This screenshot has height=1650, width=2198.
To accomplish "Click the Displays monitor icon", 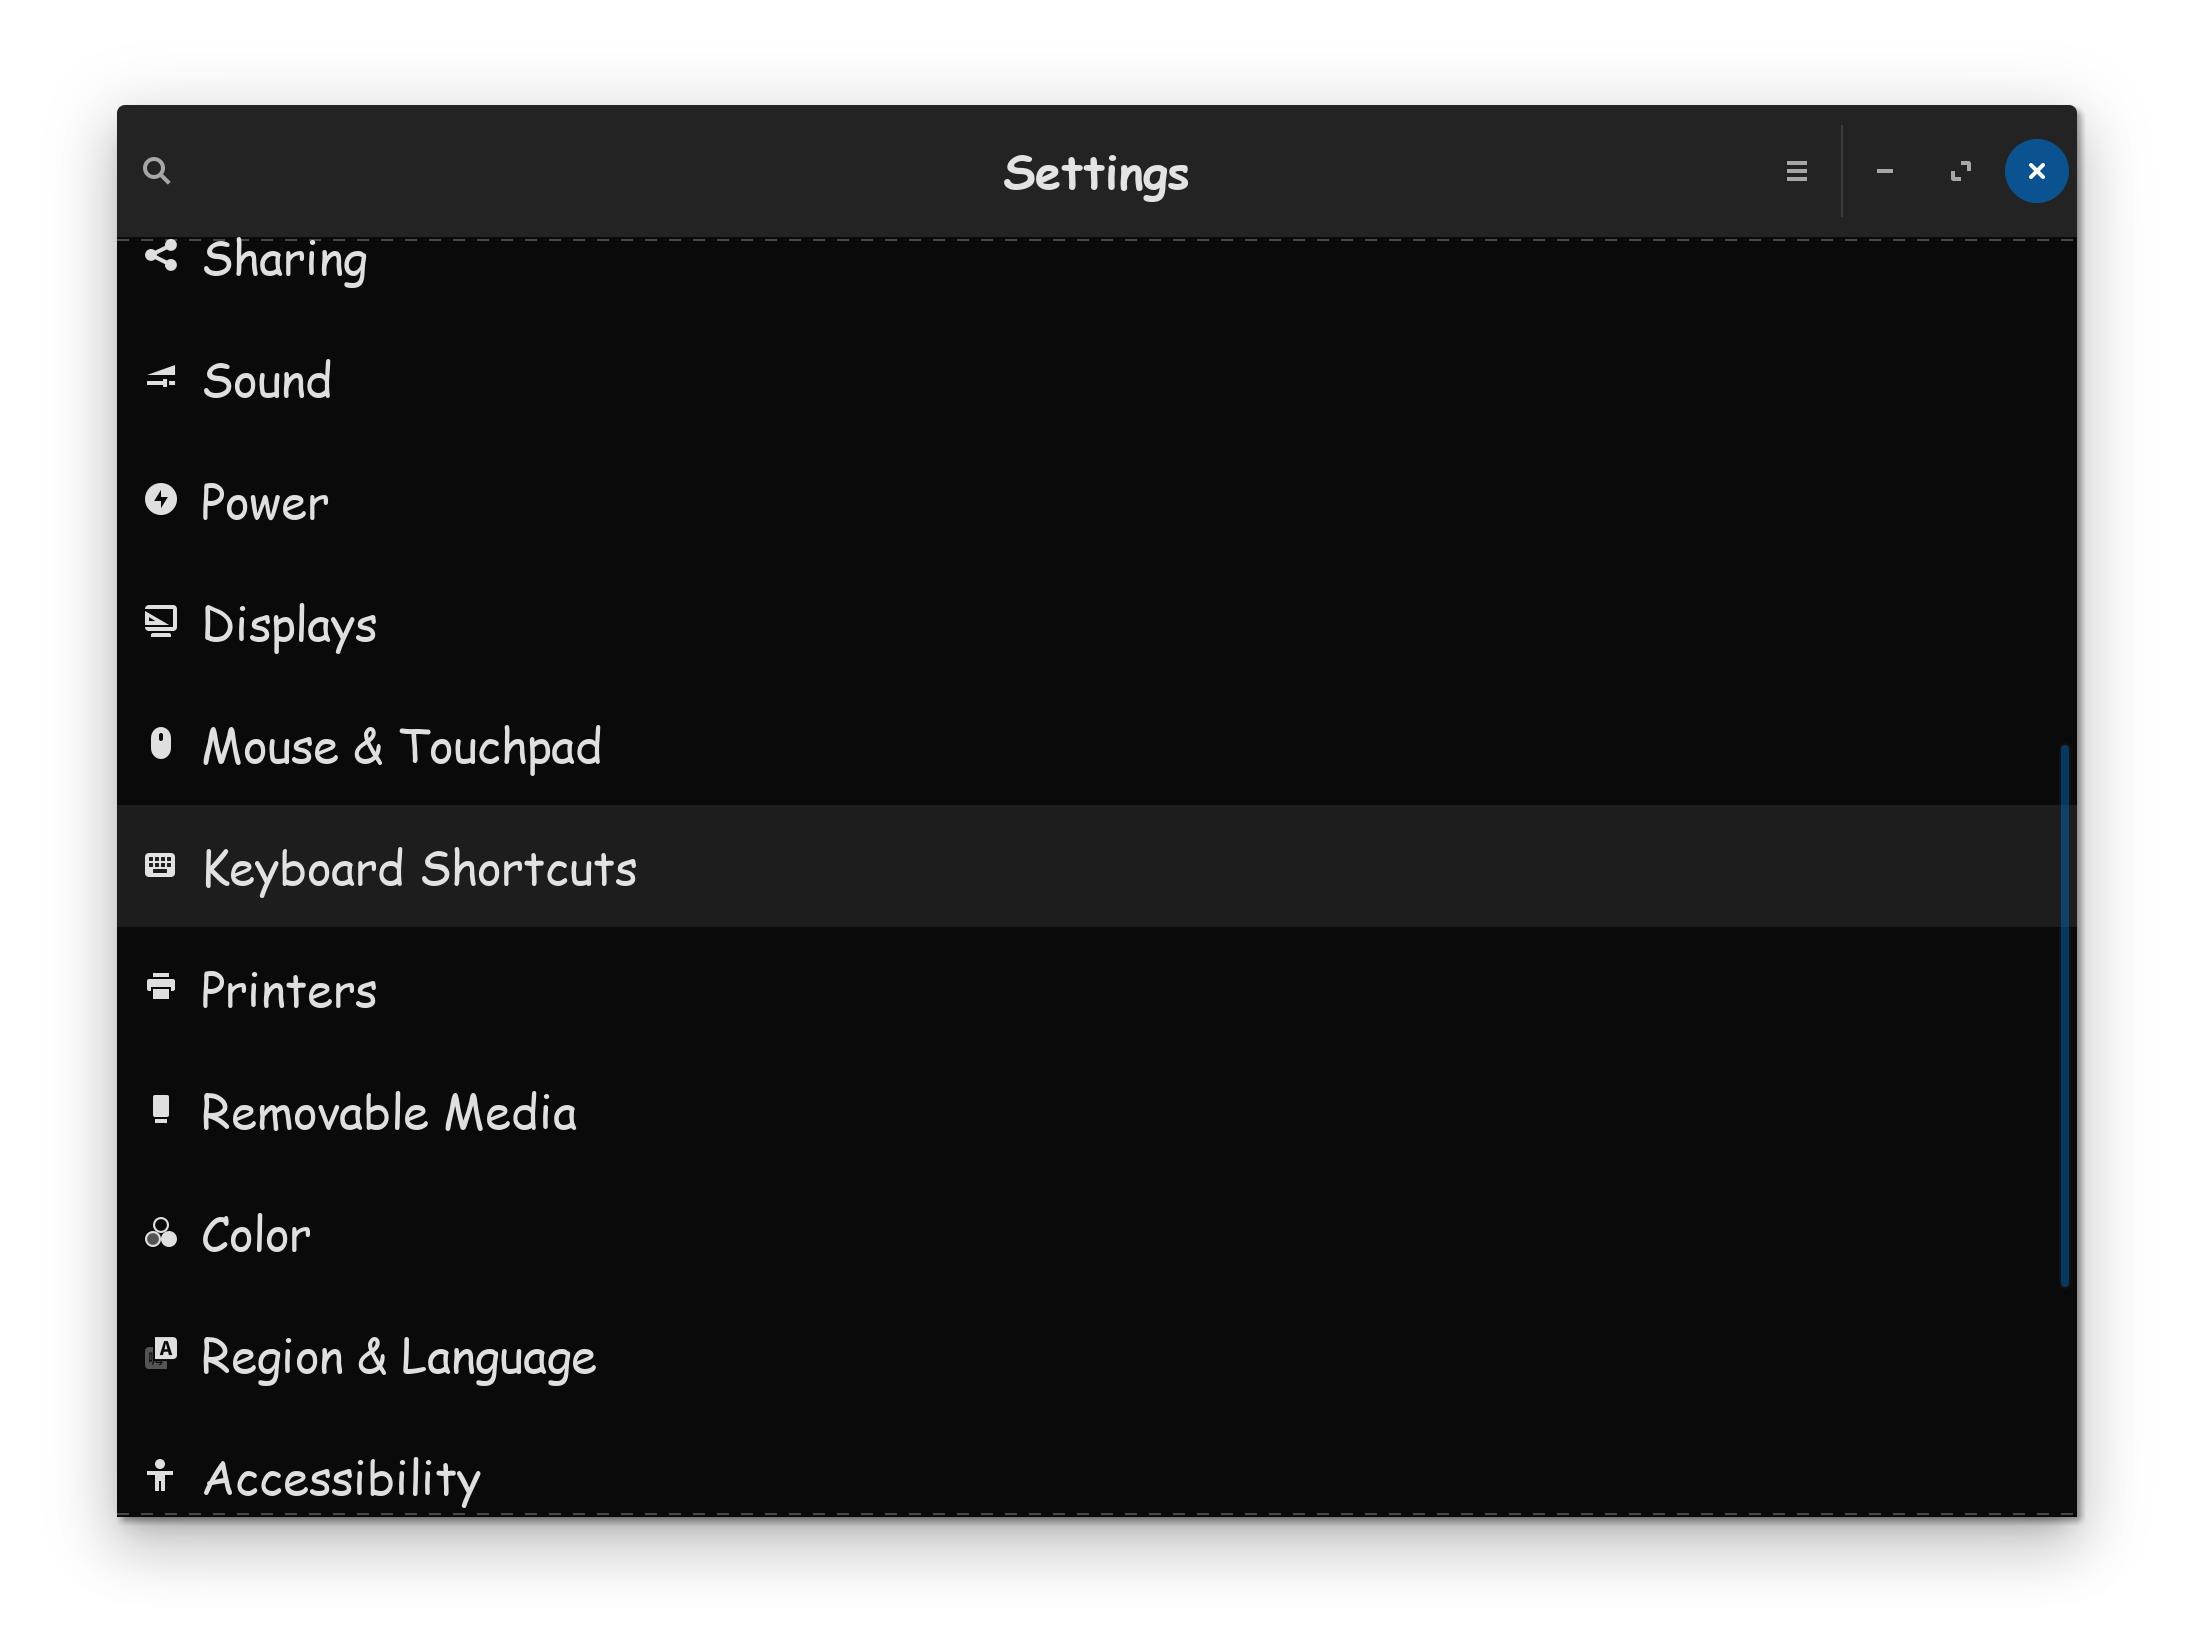I will pyautogui.click(x=161, y=622).
